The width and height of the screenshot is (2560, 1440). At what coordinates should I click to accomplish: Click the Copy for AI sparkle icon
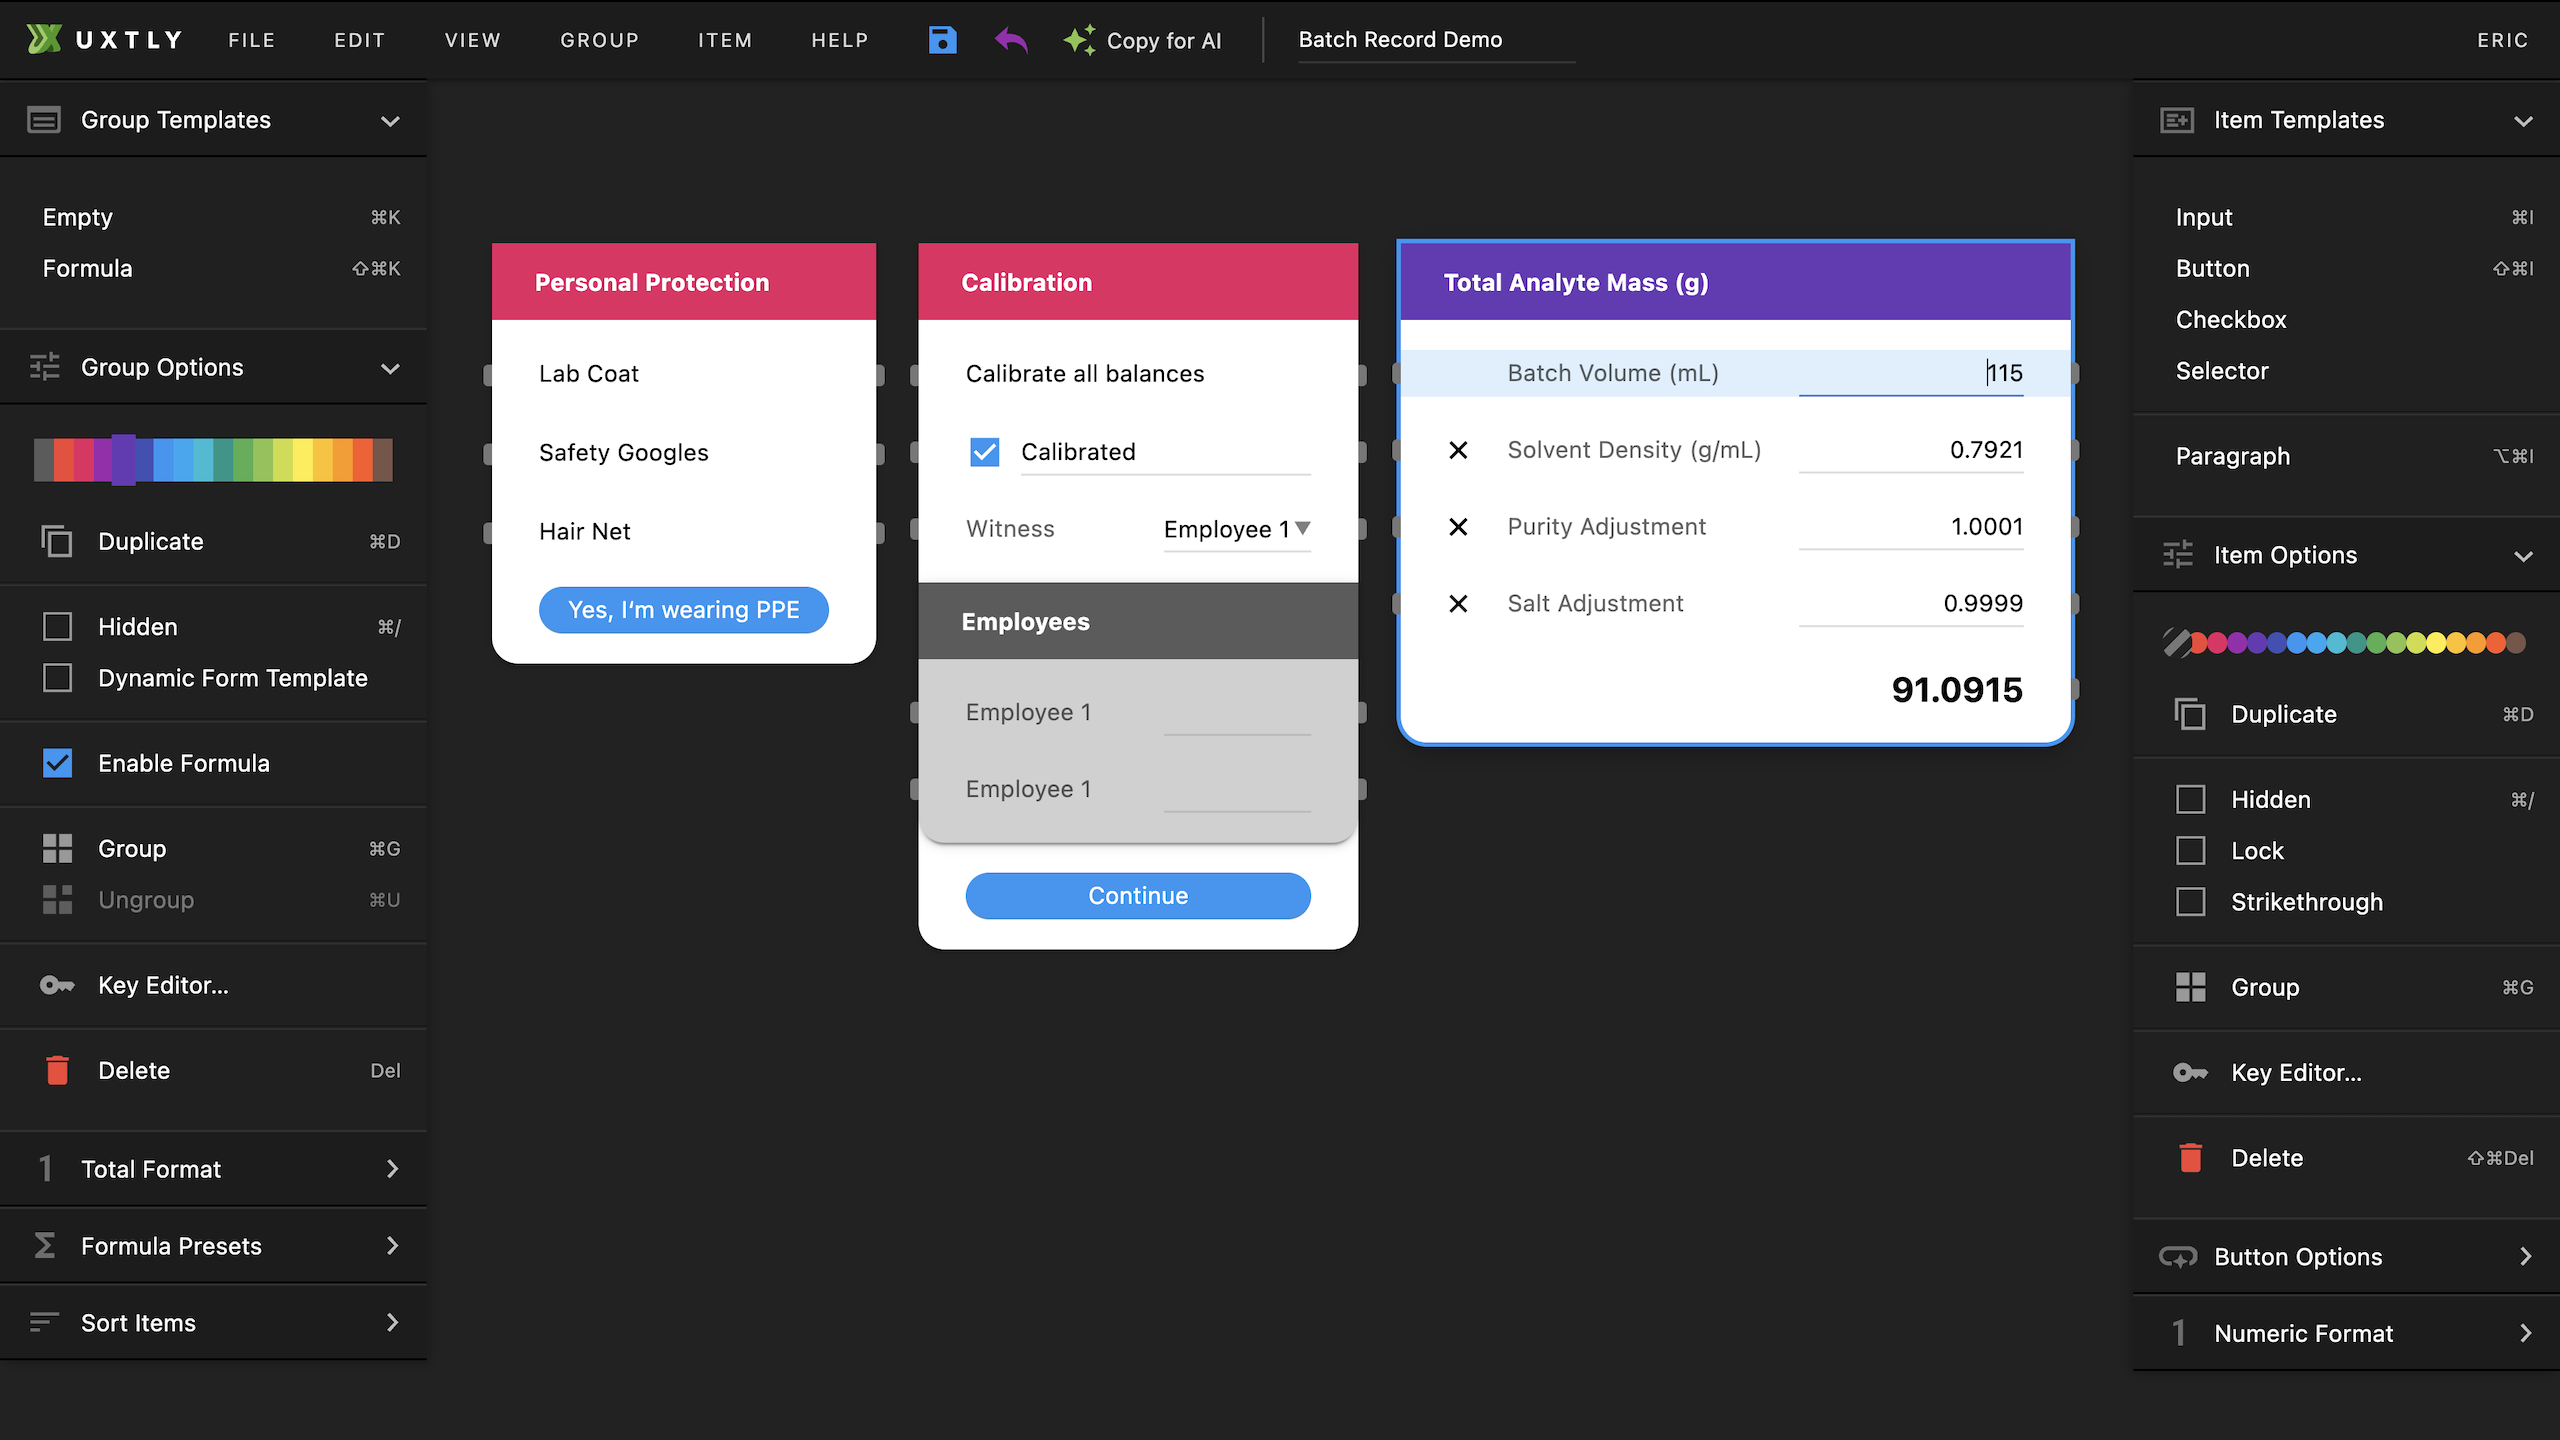point(1080,40)
